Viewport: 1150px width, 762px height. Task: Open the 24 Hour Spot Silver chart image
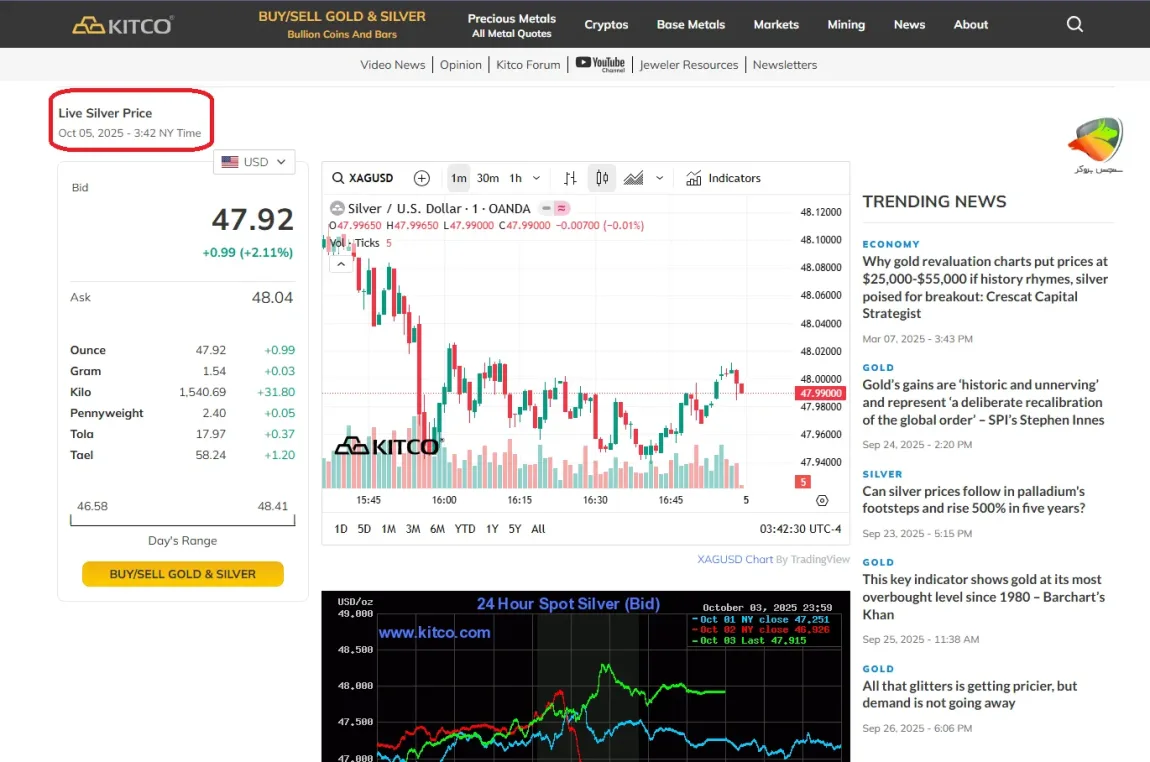pos(585,676)
